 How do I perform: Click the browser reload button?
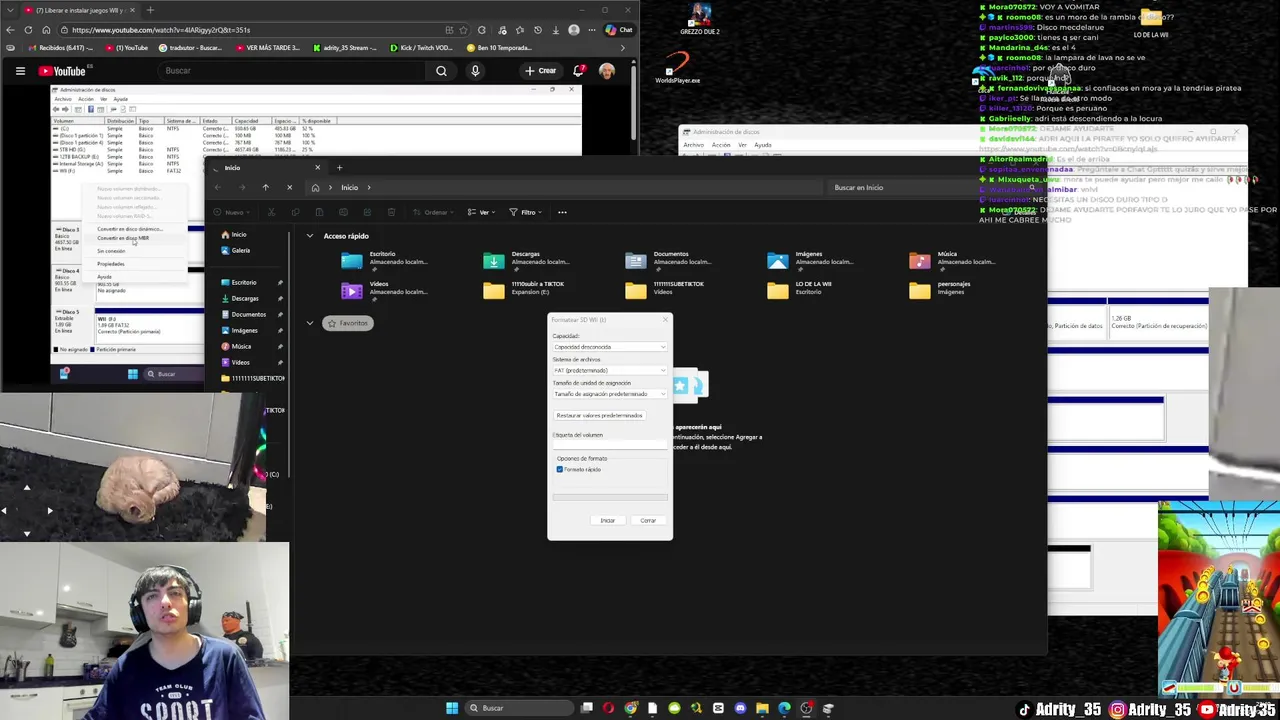(28, 30)
